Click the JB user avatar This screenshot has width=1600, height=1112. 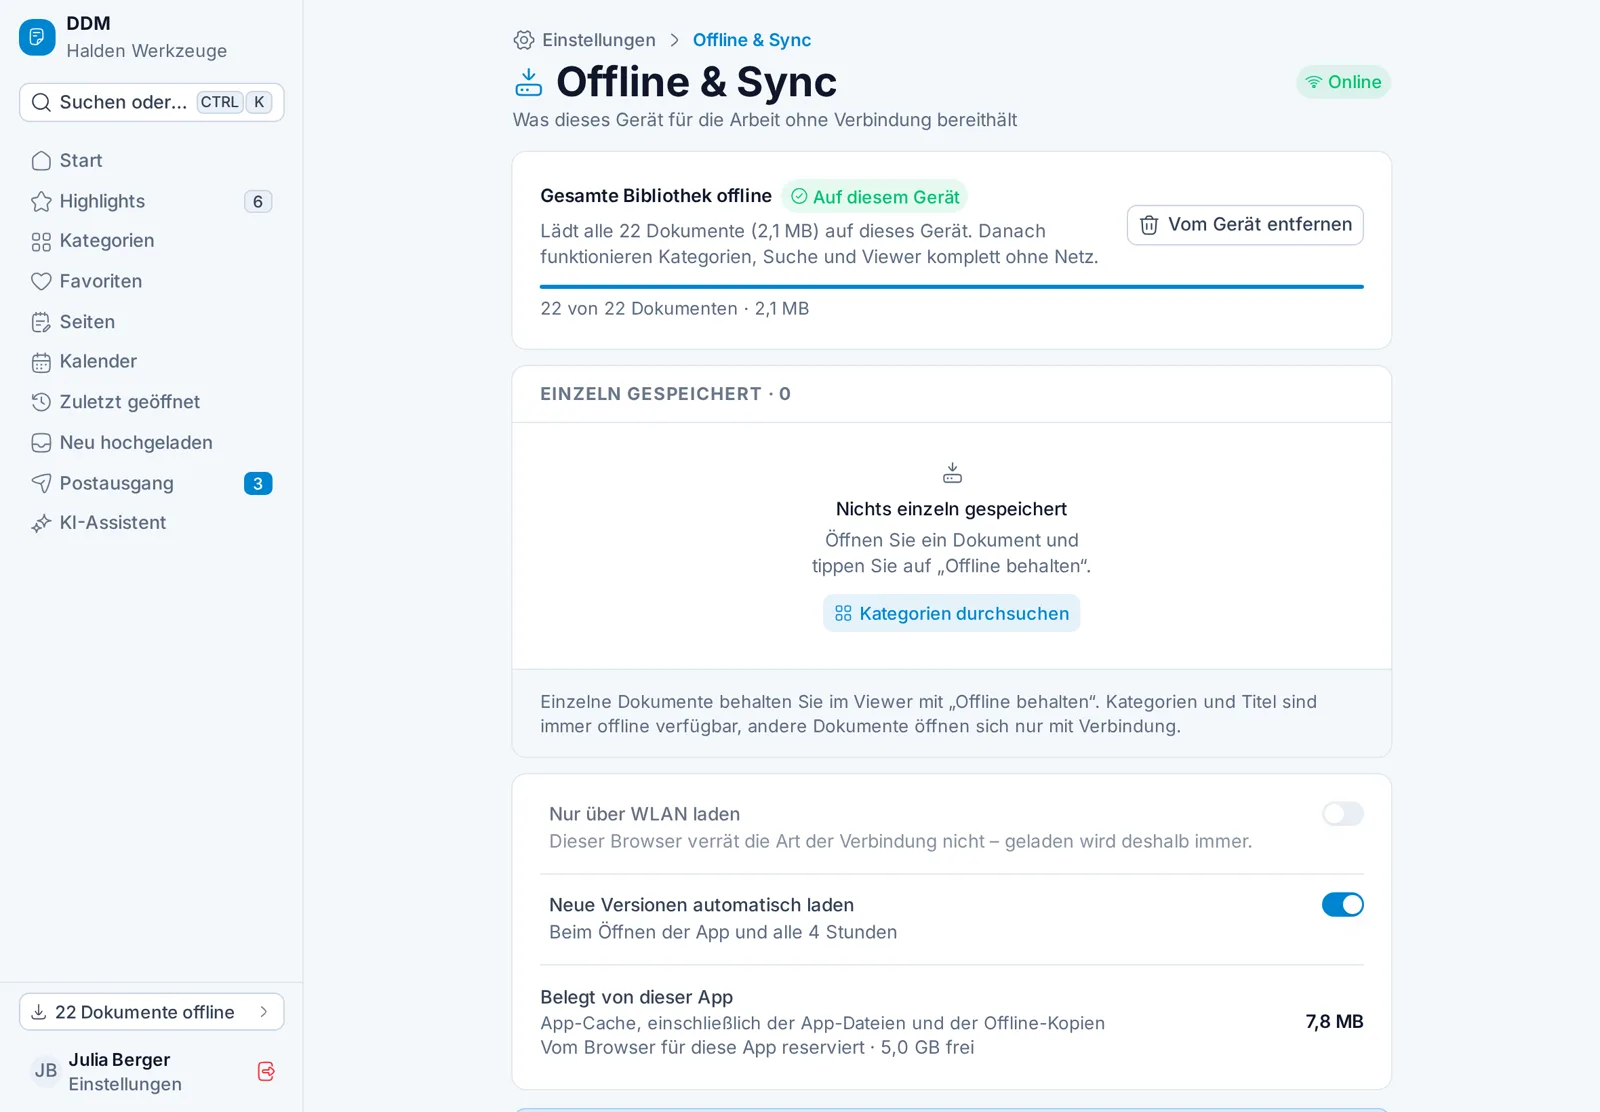pyautogui.click(x=46, y=1071)
